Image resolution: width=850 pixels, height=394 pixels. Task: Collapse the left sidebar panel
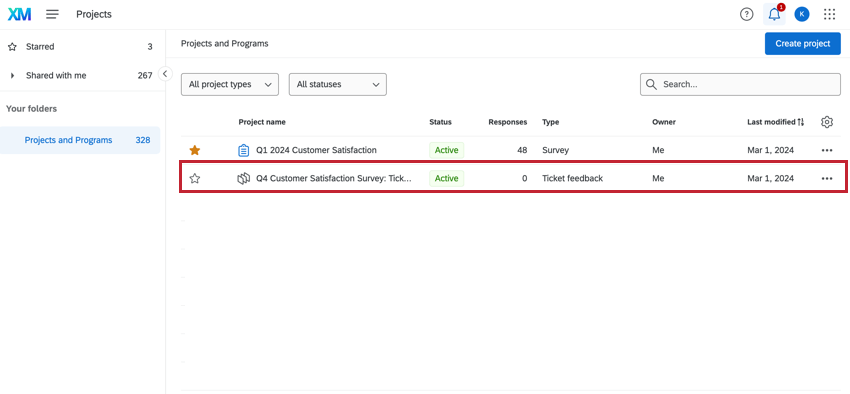[165, 74]
